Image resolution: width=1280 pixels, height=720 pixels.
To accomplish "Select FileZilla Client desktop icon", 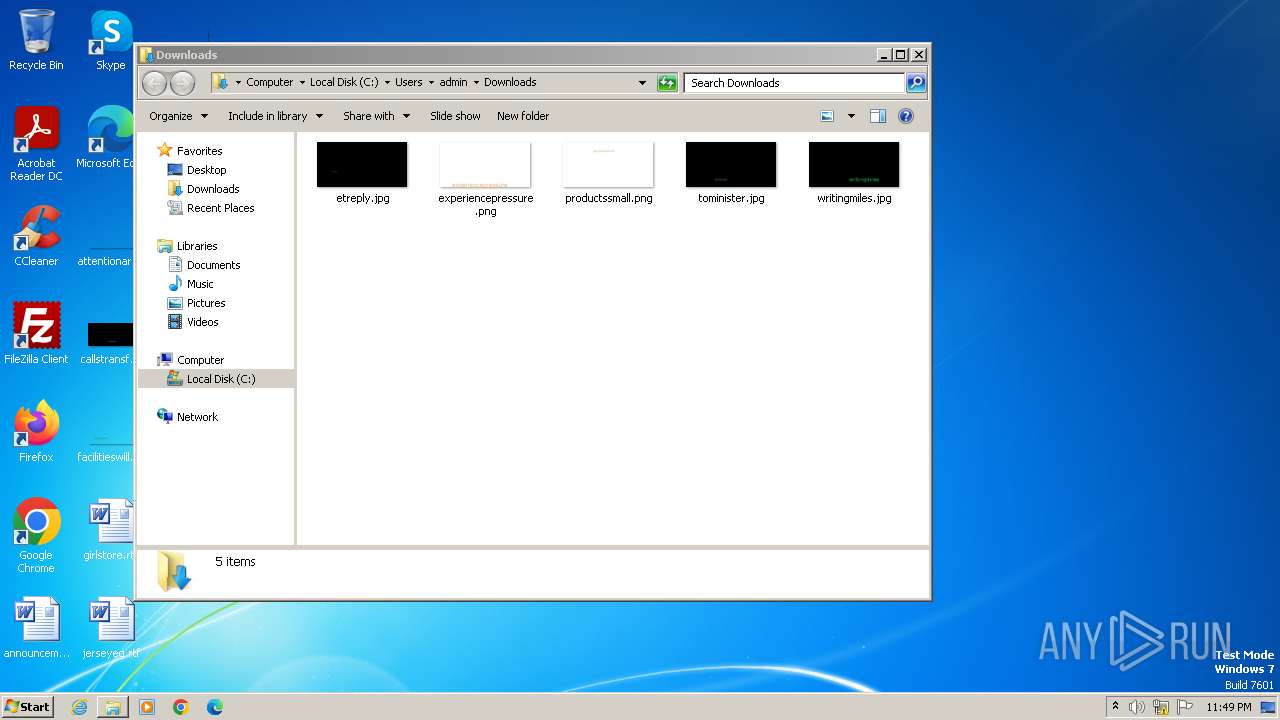I will (36, 333).
